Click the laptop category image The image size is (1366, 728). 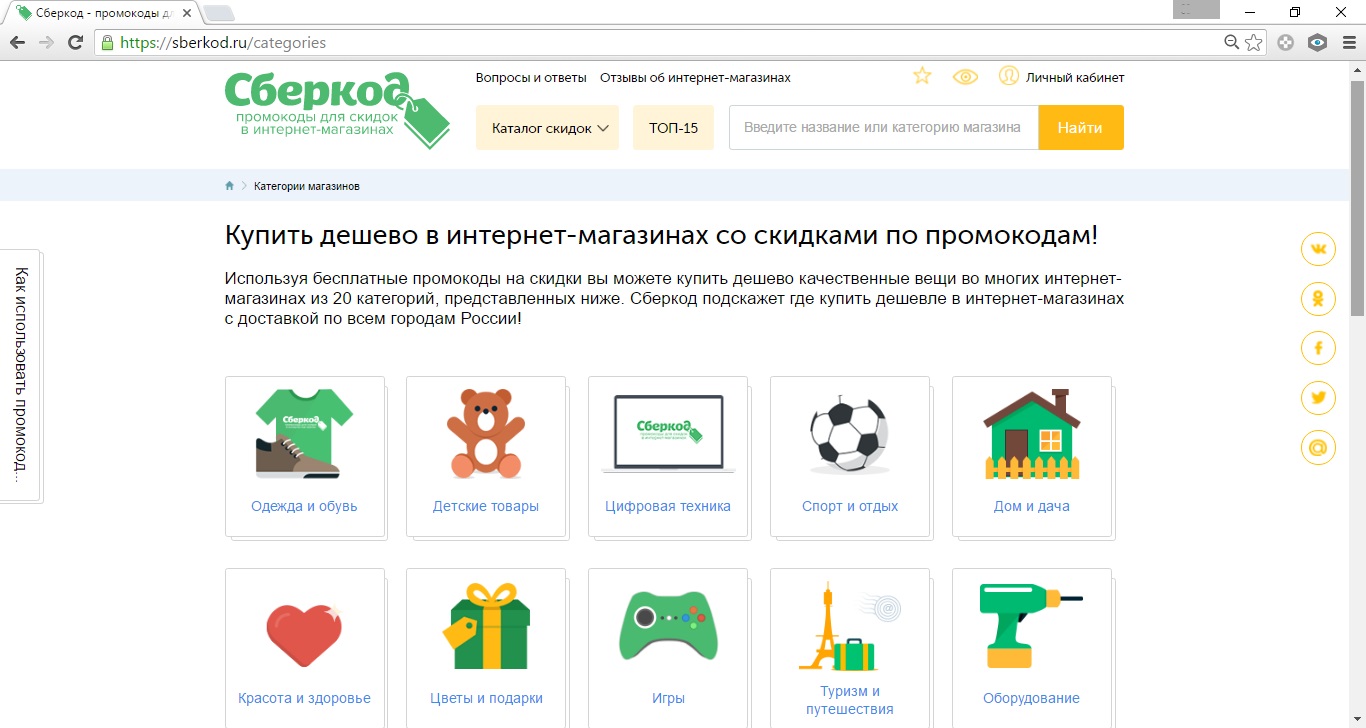point(668,433)
